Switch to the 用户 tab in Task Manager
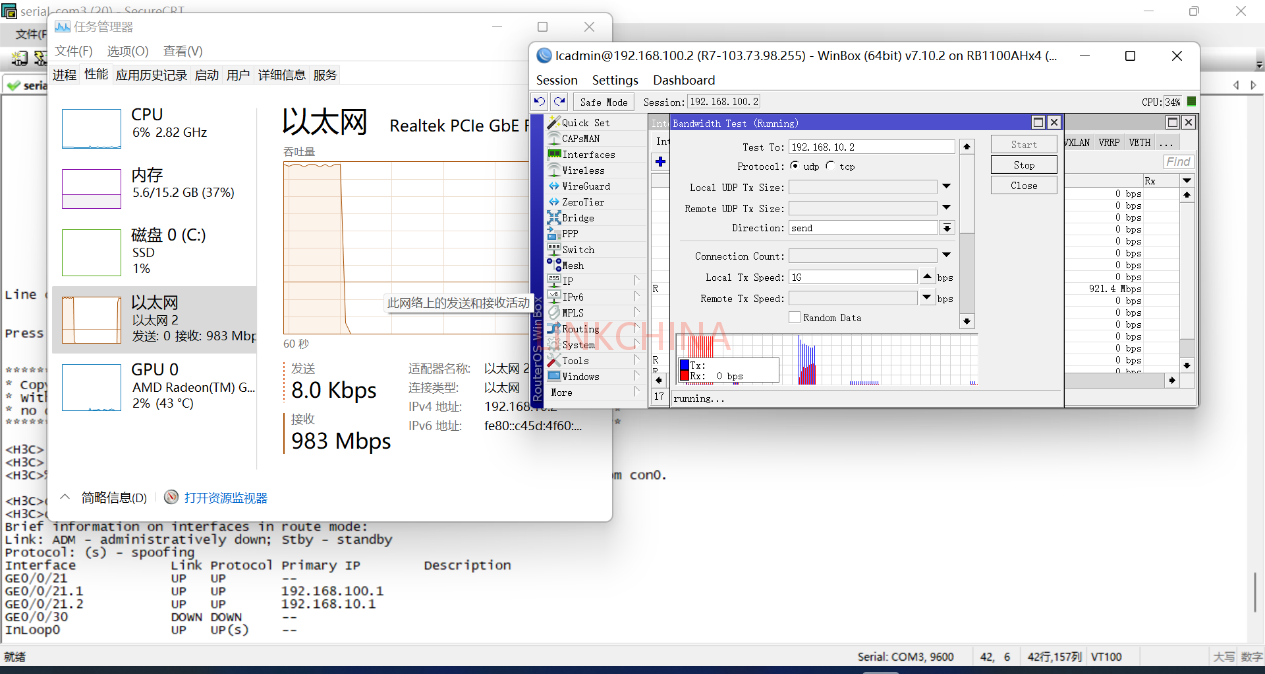Image resolution: width=1265 pixels, height=674 pixels. (238, 74)
